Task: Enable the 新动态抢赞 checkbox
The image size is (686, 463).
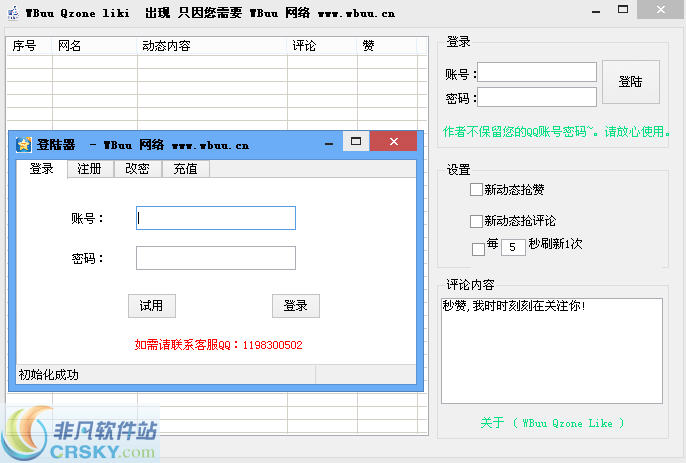Action: click(x=476, y=189)
